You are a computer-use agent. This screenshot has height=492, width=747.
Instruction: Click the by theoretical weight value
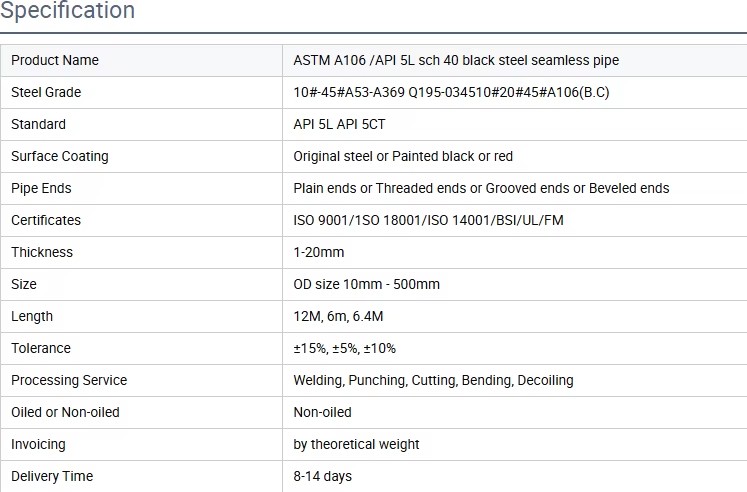click(356, 444)
